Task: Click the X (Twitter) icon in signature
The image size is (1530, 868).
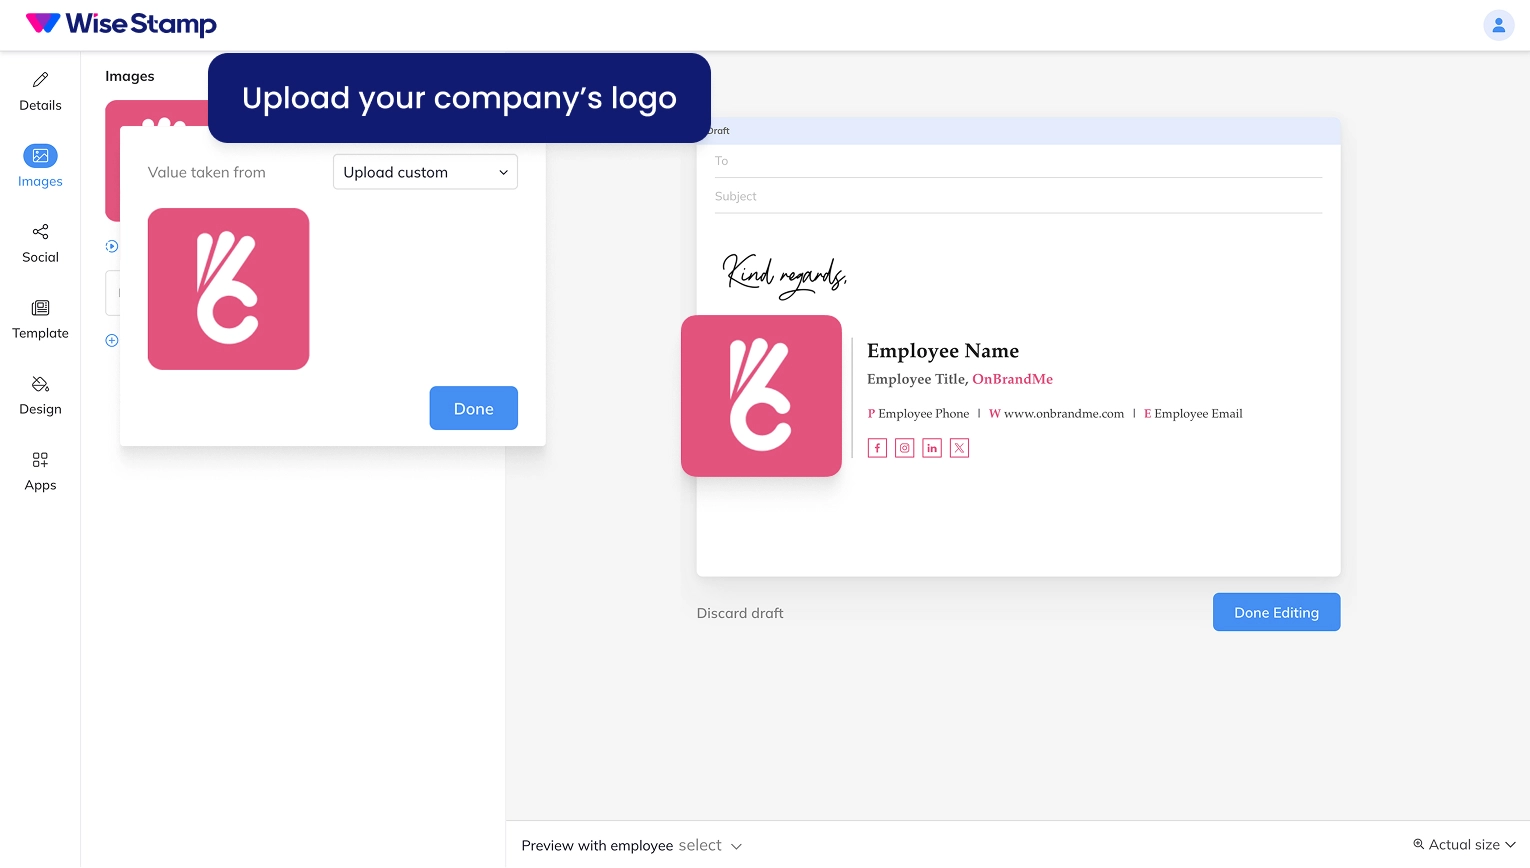Action: pos(959,448)
